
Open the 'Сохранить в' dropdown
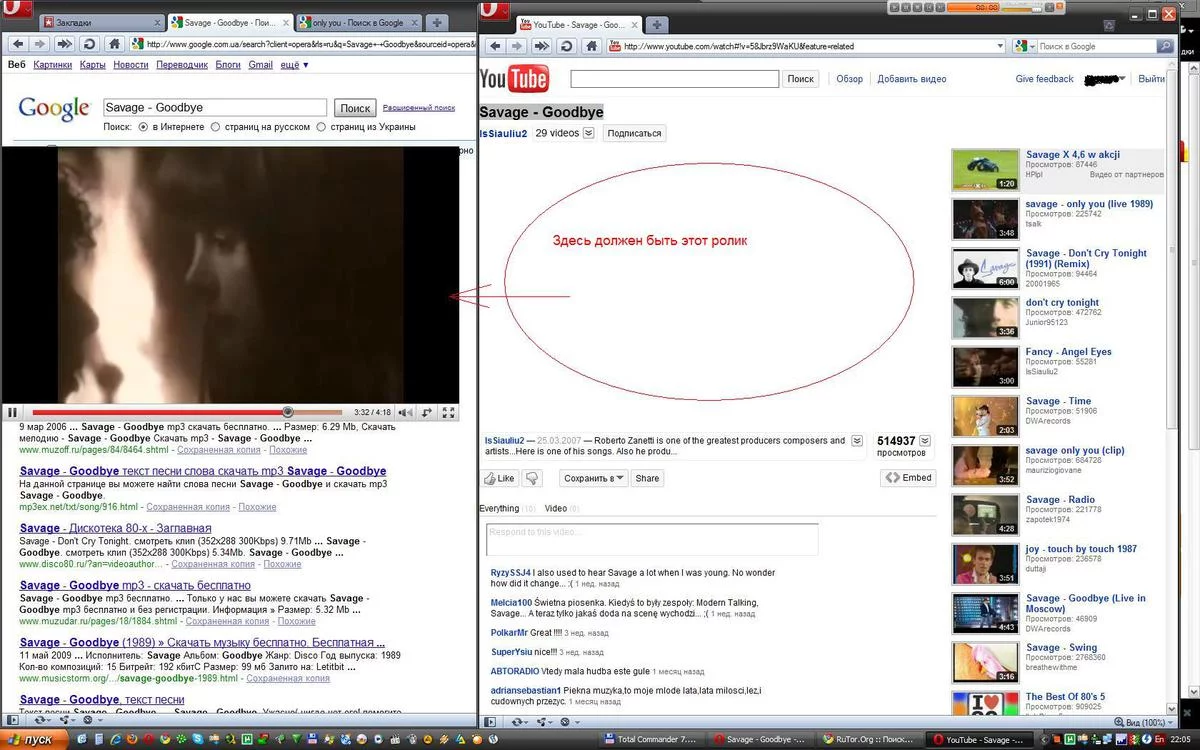594,478
